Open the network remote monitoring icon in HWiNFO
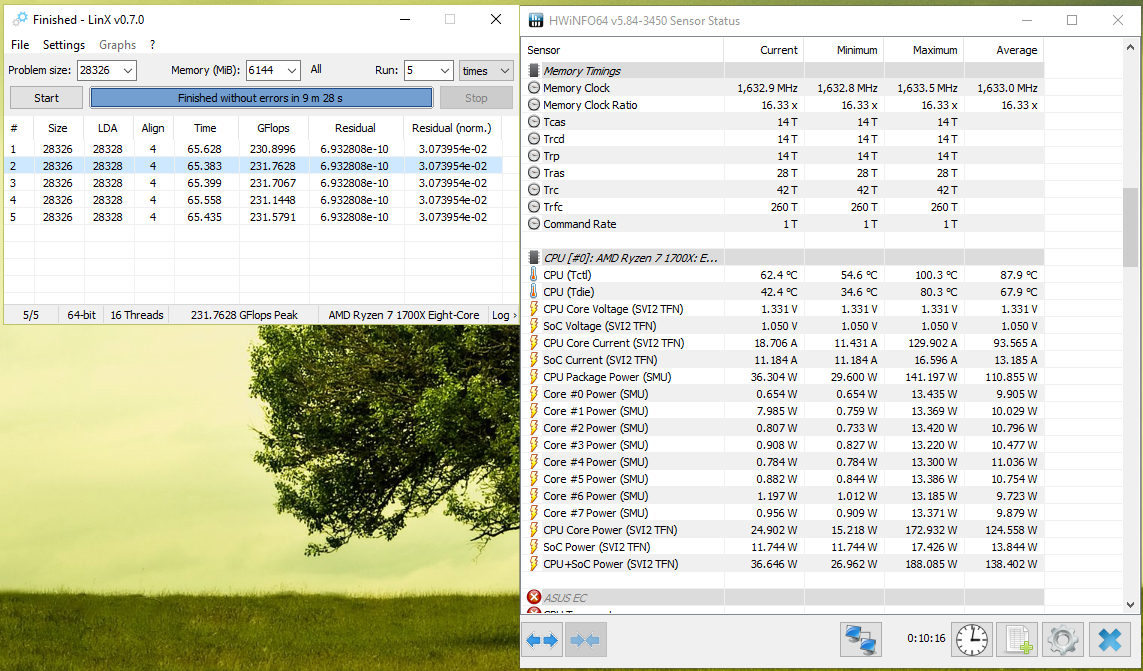The height and width of the screenshot is (671, 1143). 861,640
